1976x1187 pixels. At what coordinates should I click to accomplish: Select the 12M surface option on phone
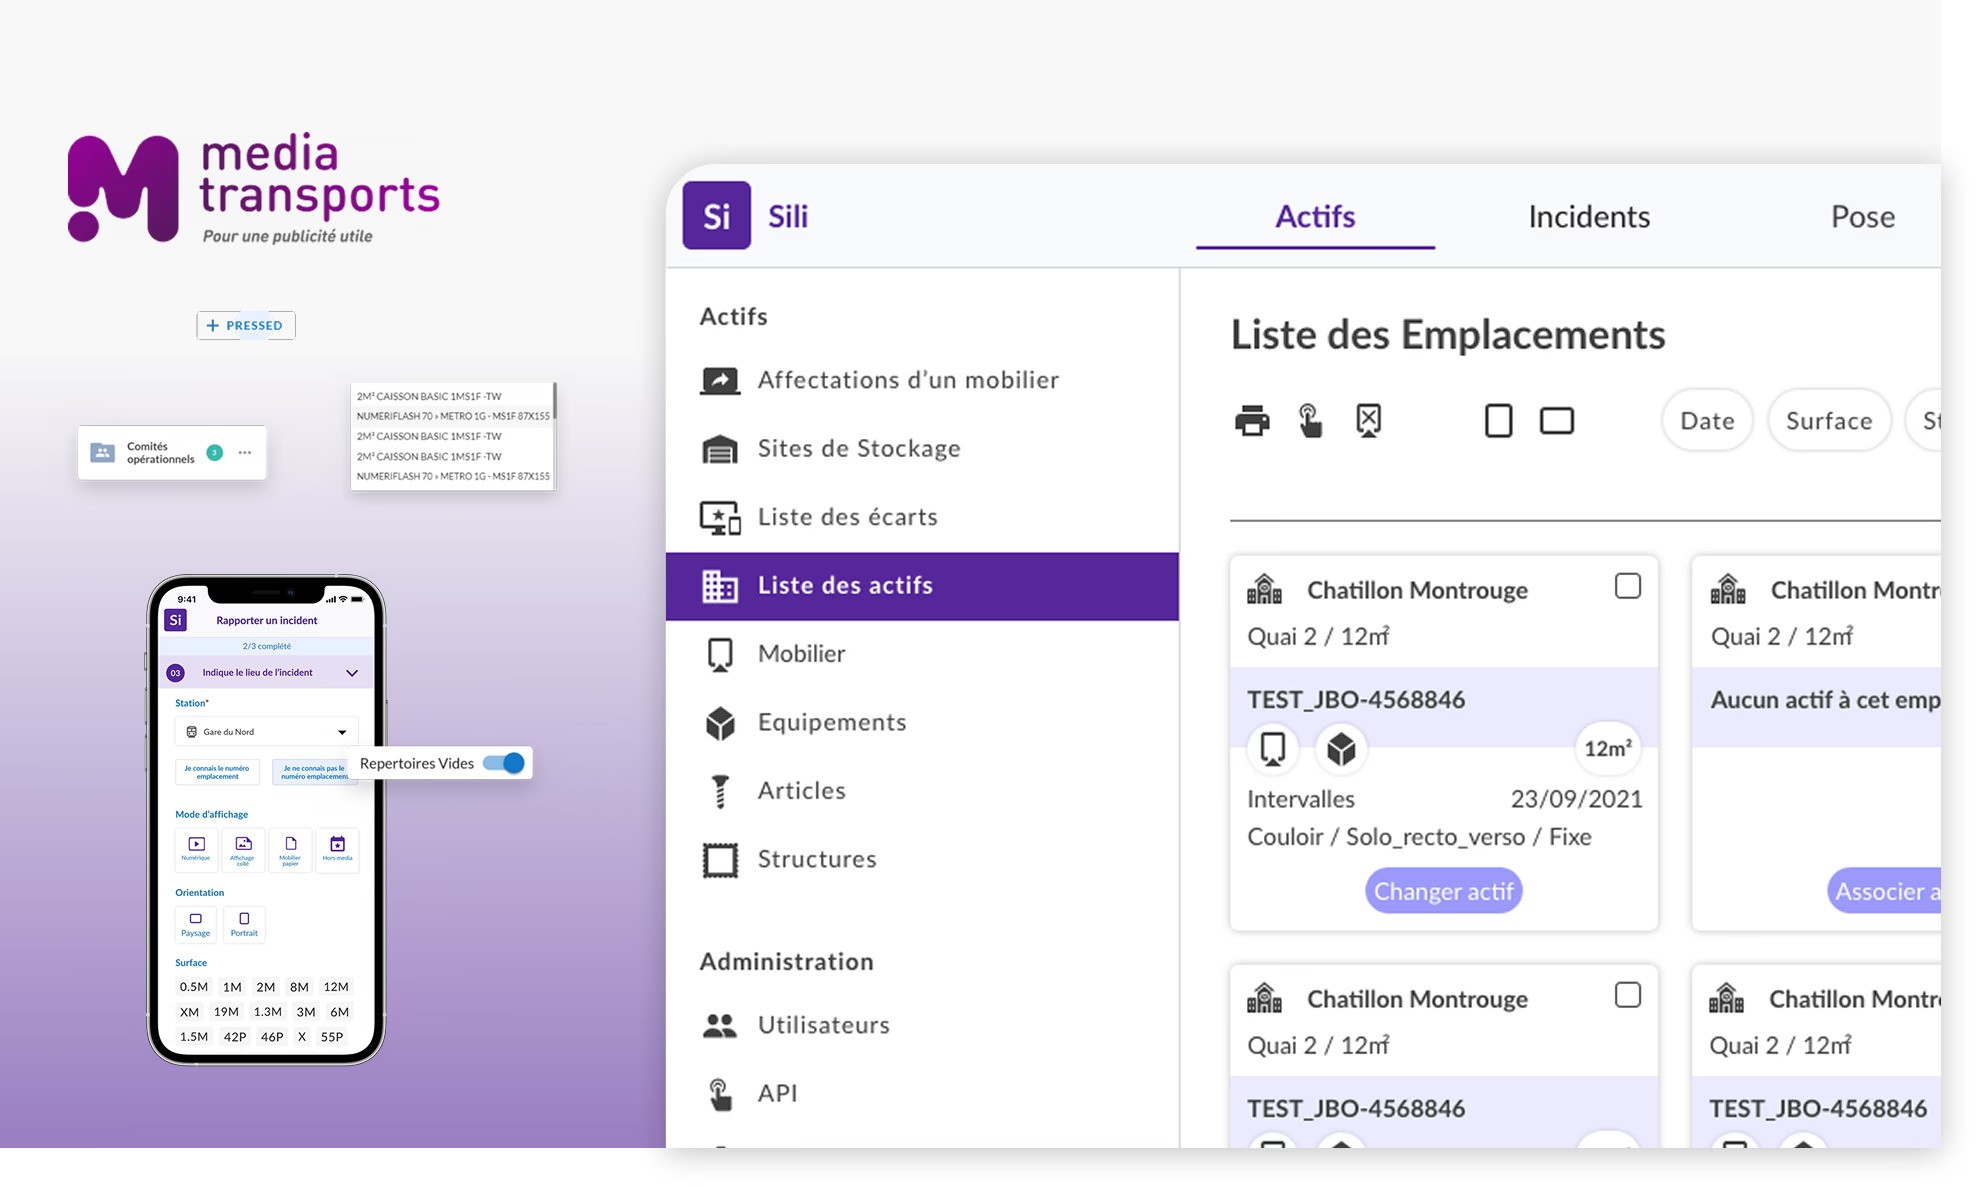click(x=336, y=987)
